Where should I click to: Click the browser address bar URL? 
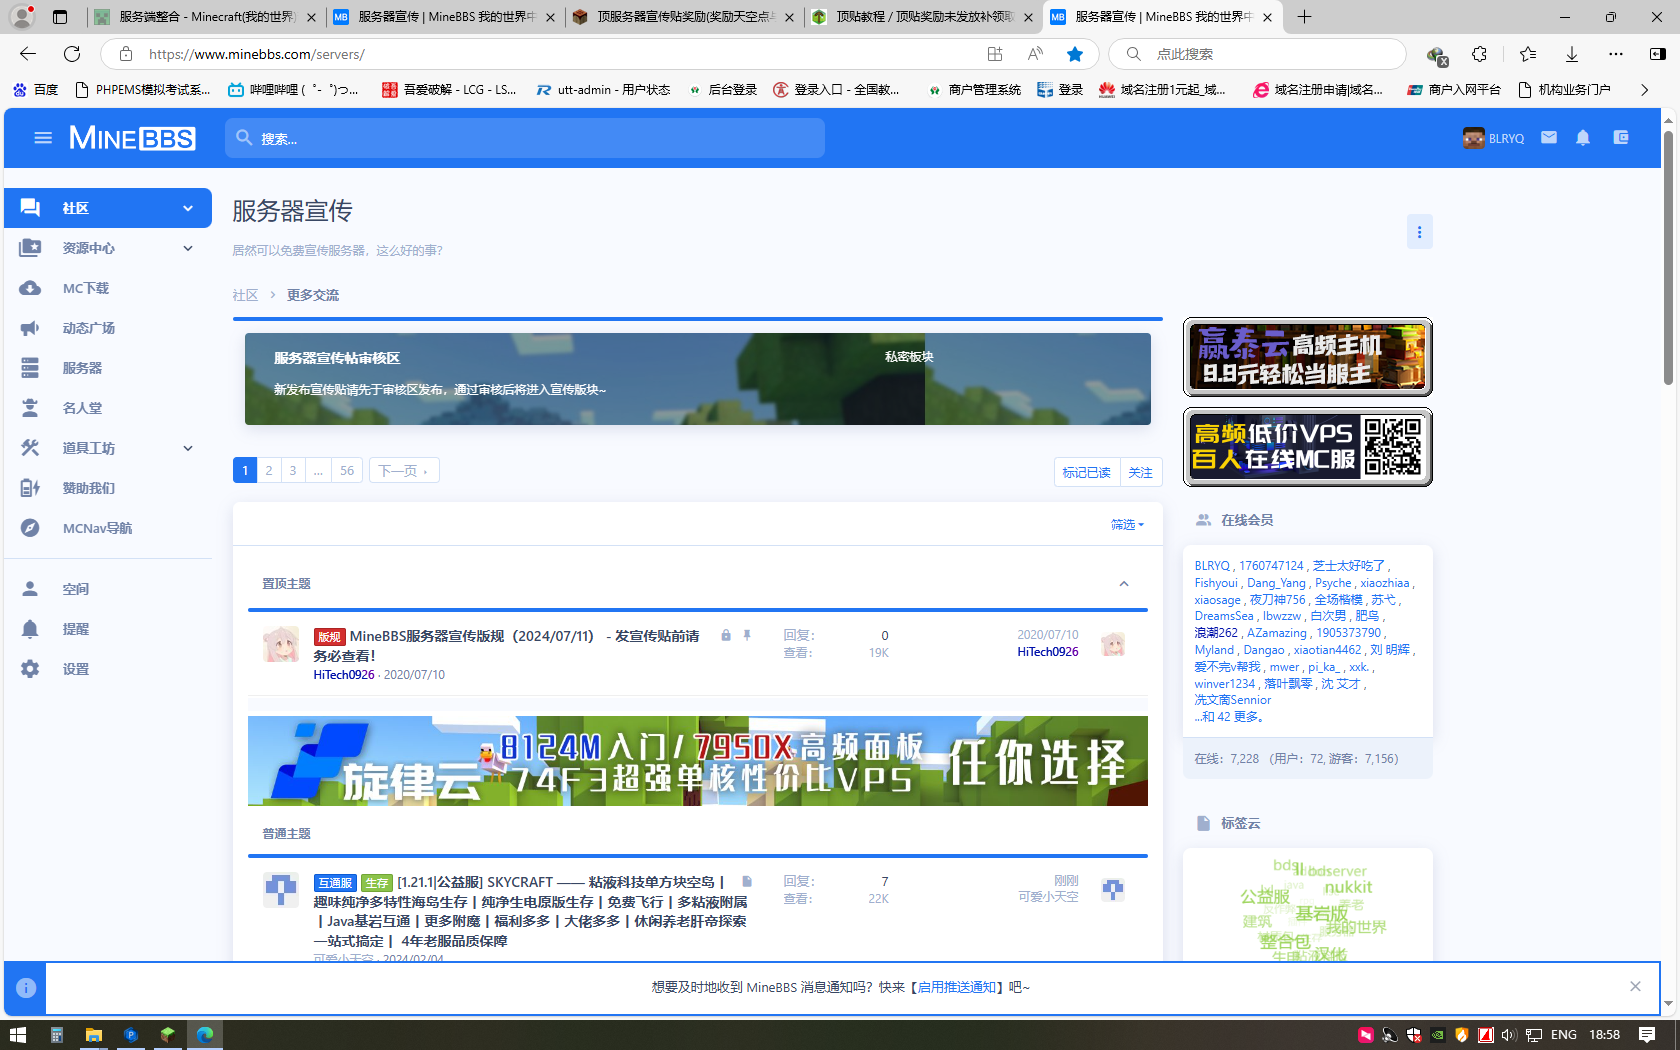257,54
